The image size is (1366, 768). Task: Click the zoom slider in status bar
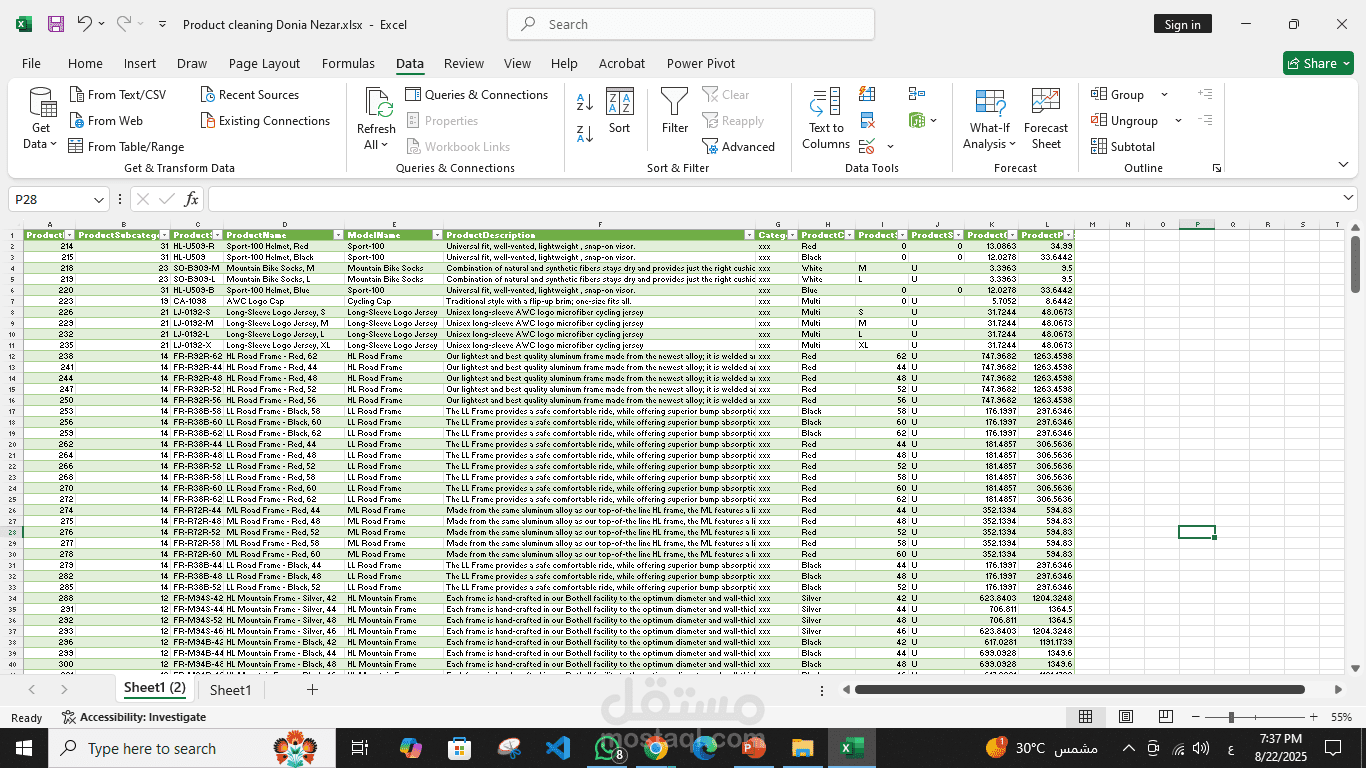pyautogui.click(x=1231, y=717)
